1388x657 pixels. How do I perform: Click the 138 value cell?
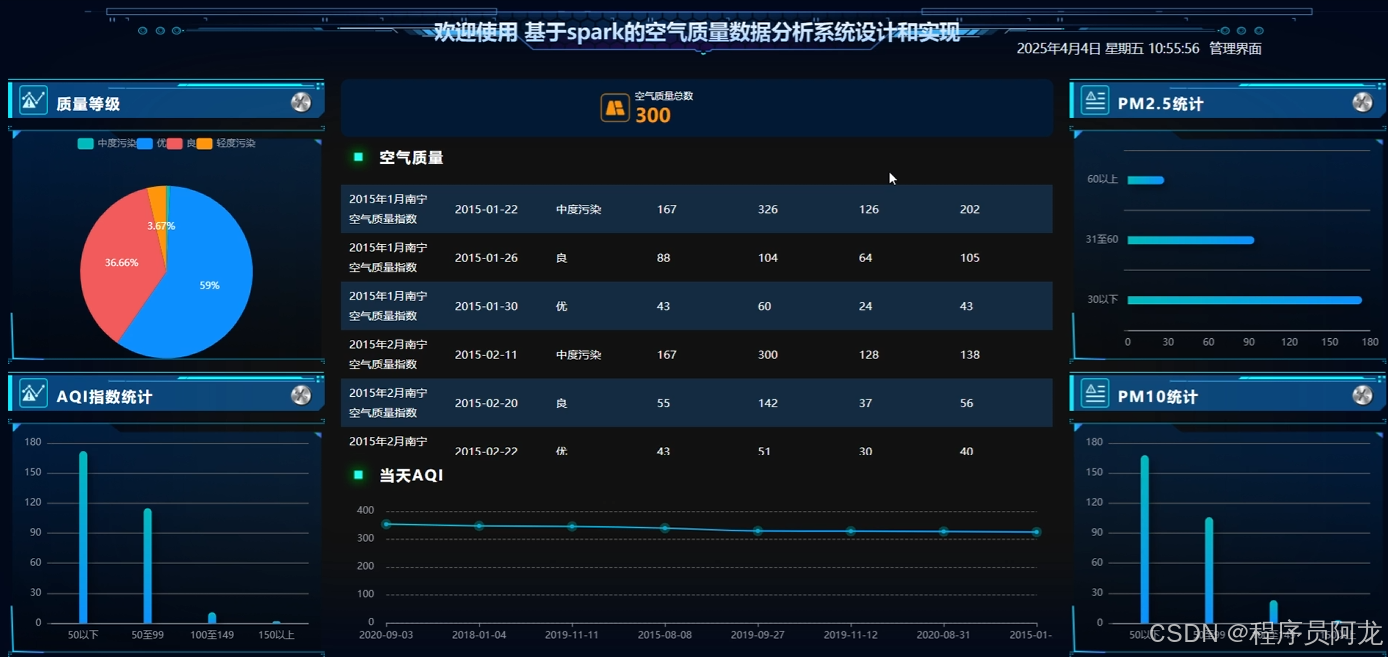(970, 355)
